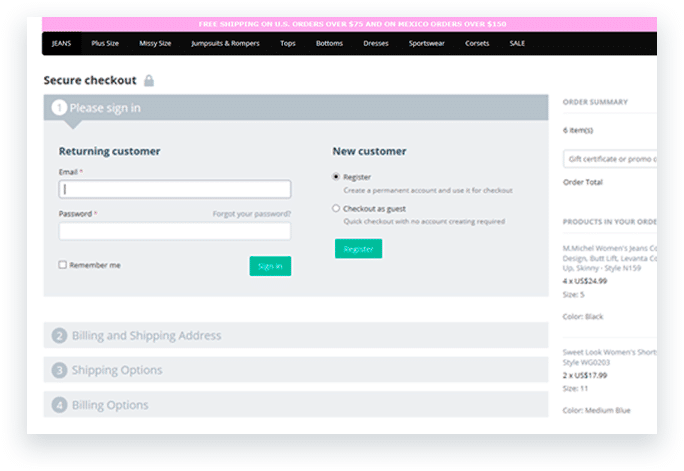This screenshot has width=684, height=471.
Task: Follow the Forgot your password link
Action: [x=251, y=214]
